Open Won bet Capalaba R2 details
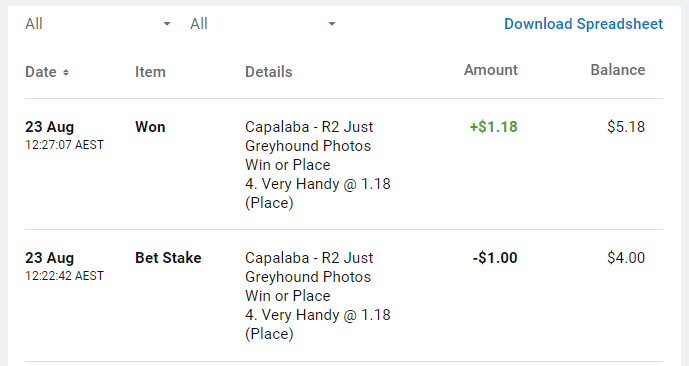Viewport: 689px width, 366px height. [x=318, y=165]
